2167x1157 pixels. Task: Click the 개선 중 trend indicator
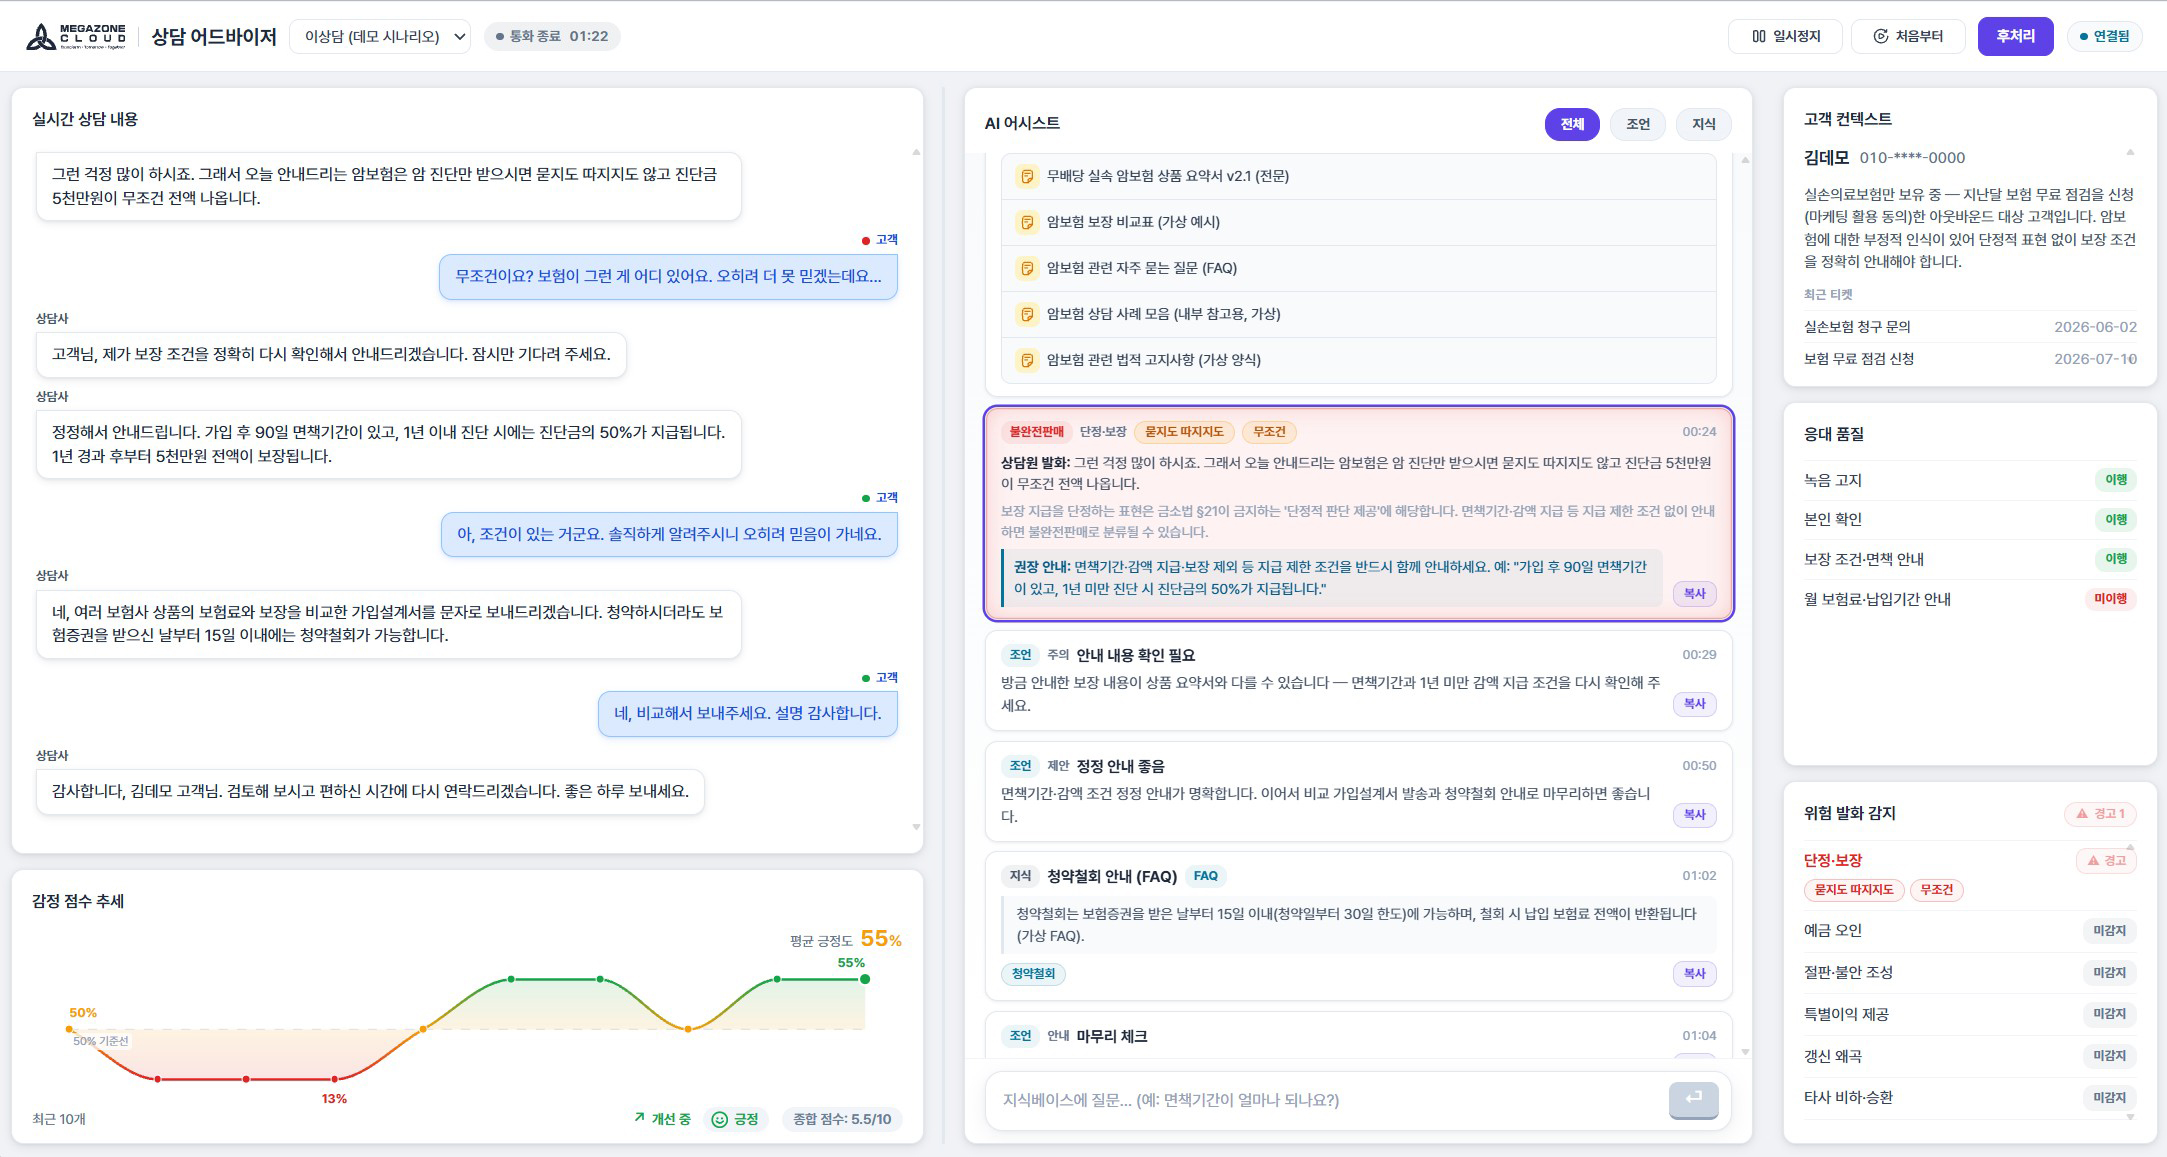(x=662, y=1119)
